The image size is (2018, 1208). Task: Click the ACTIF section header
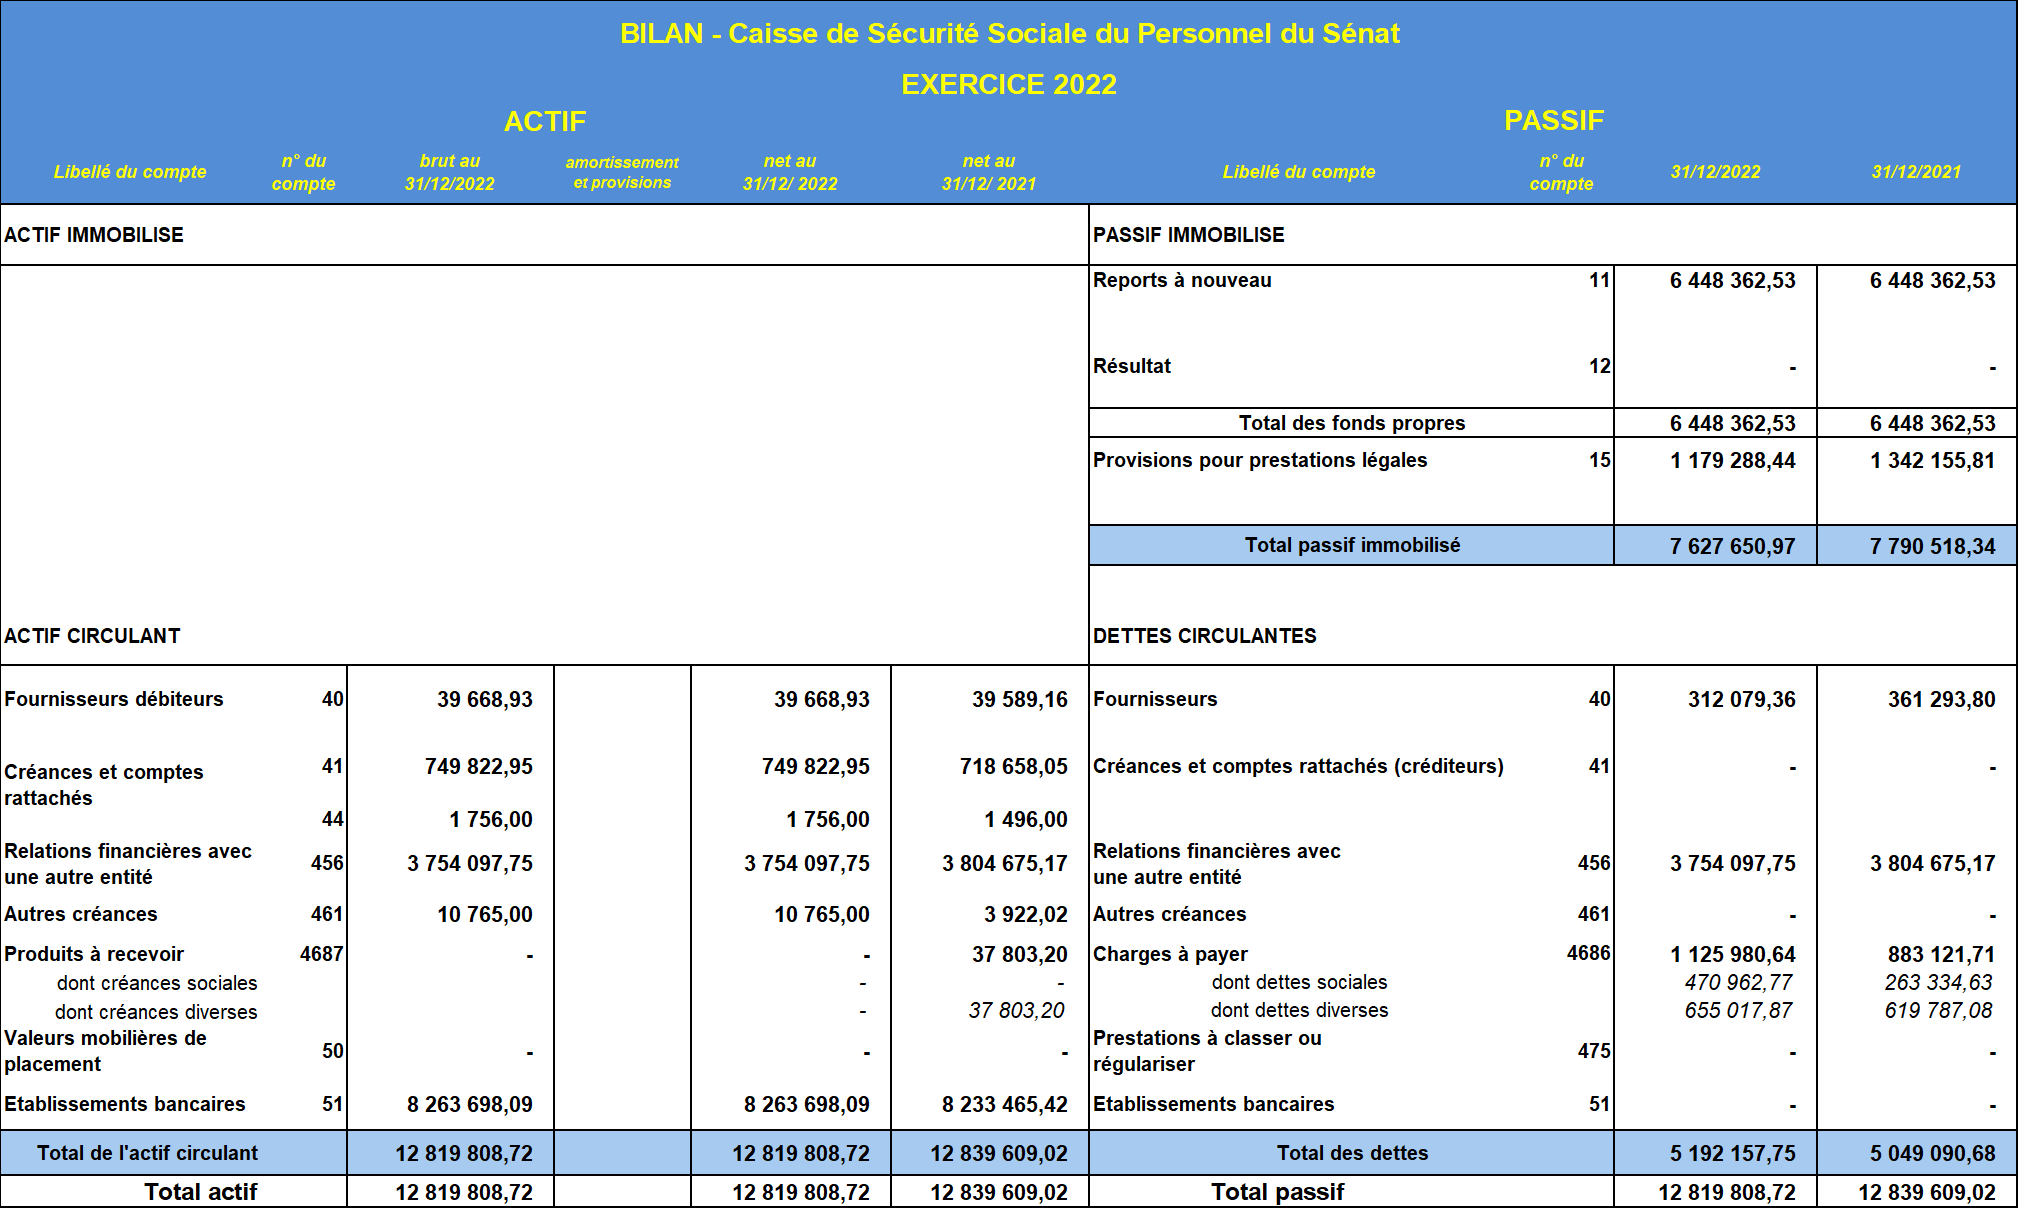pyautogui.click(x=545, y=122)
